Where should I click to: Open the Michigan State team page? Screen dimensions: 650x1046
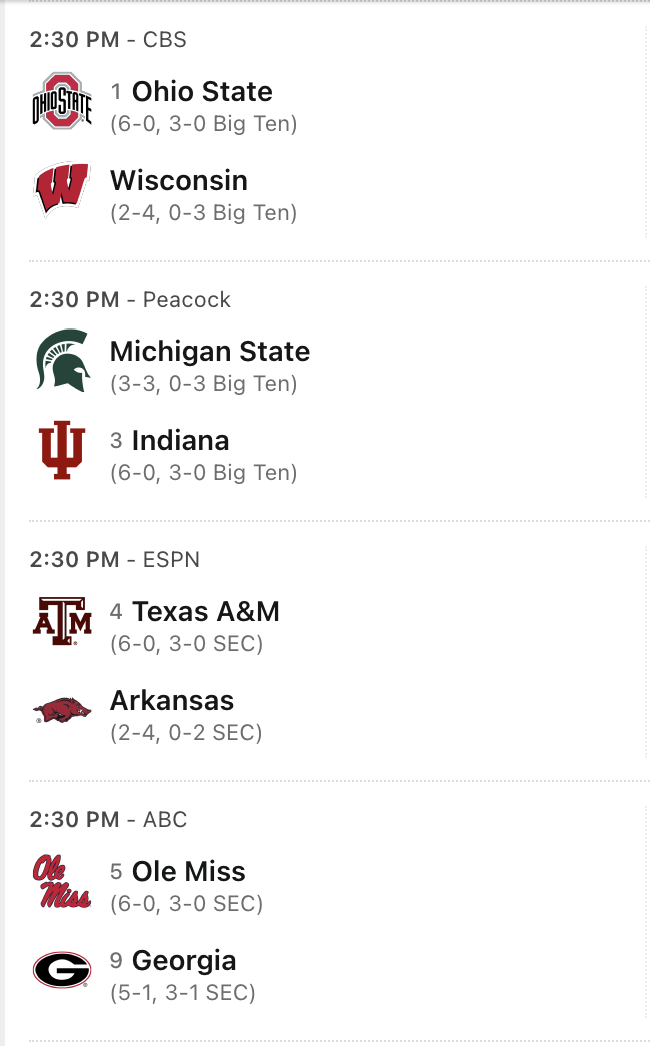210,351
